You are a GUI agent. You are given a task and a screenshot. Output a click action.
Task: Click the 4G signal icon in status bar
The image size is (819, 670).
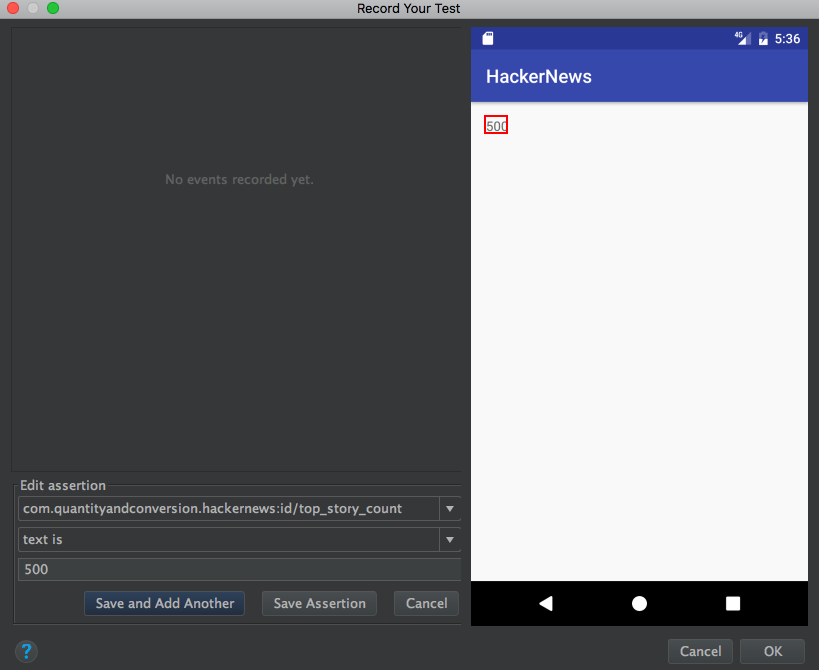click(743, 38)
